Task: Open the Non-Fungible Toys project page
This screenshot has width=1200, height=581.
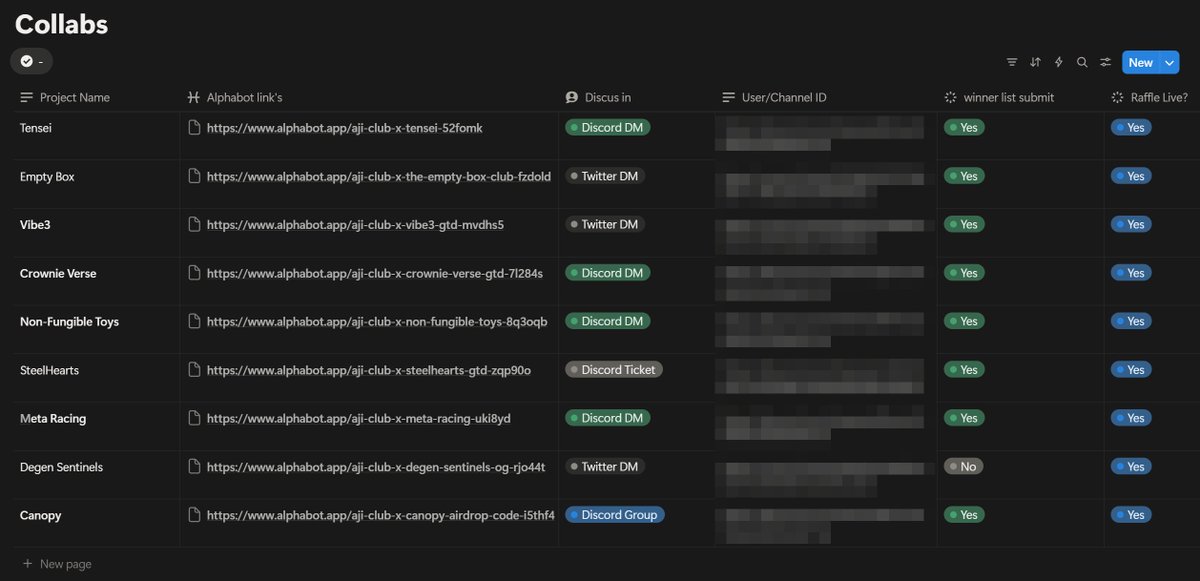Action: coord(69,322)
